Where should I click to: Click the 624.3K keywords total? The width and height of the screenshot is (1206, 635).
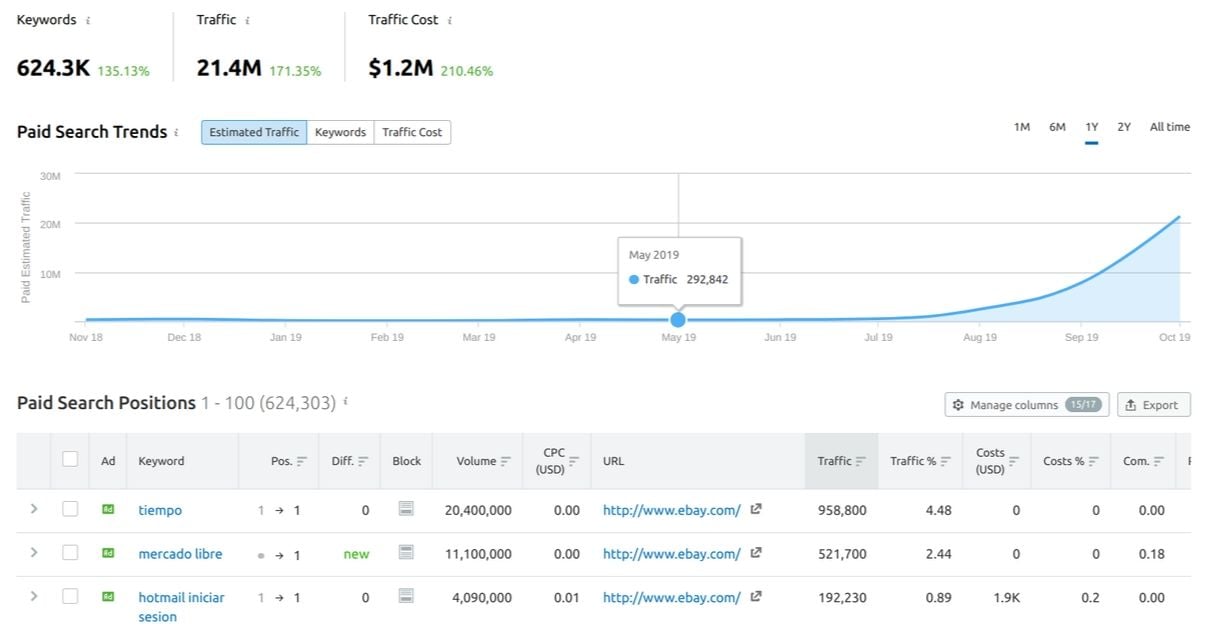click(53, 69)
